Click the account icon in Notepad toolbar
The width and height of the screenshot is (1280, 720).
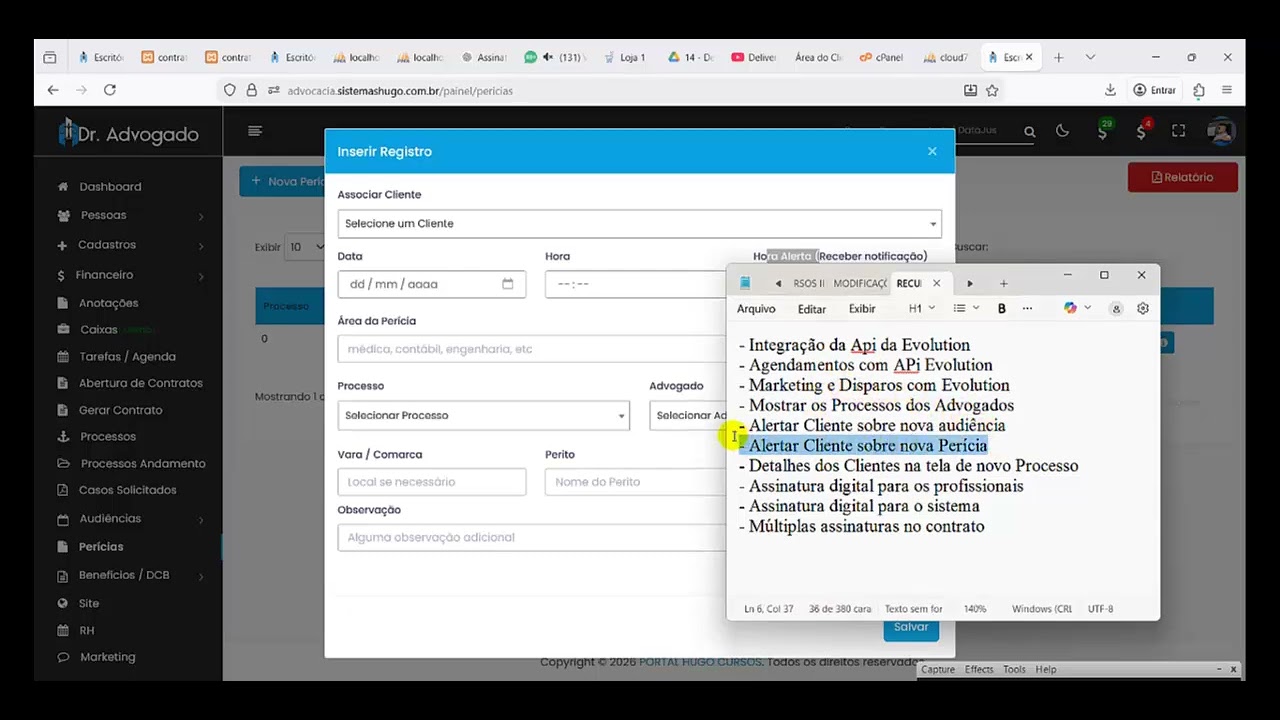1116,309
